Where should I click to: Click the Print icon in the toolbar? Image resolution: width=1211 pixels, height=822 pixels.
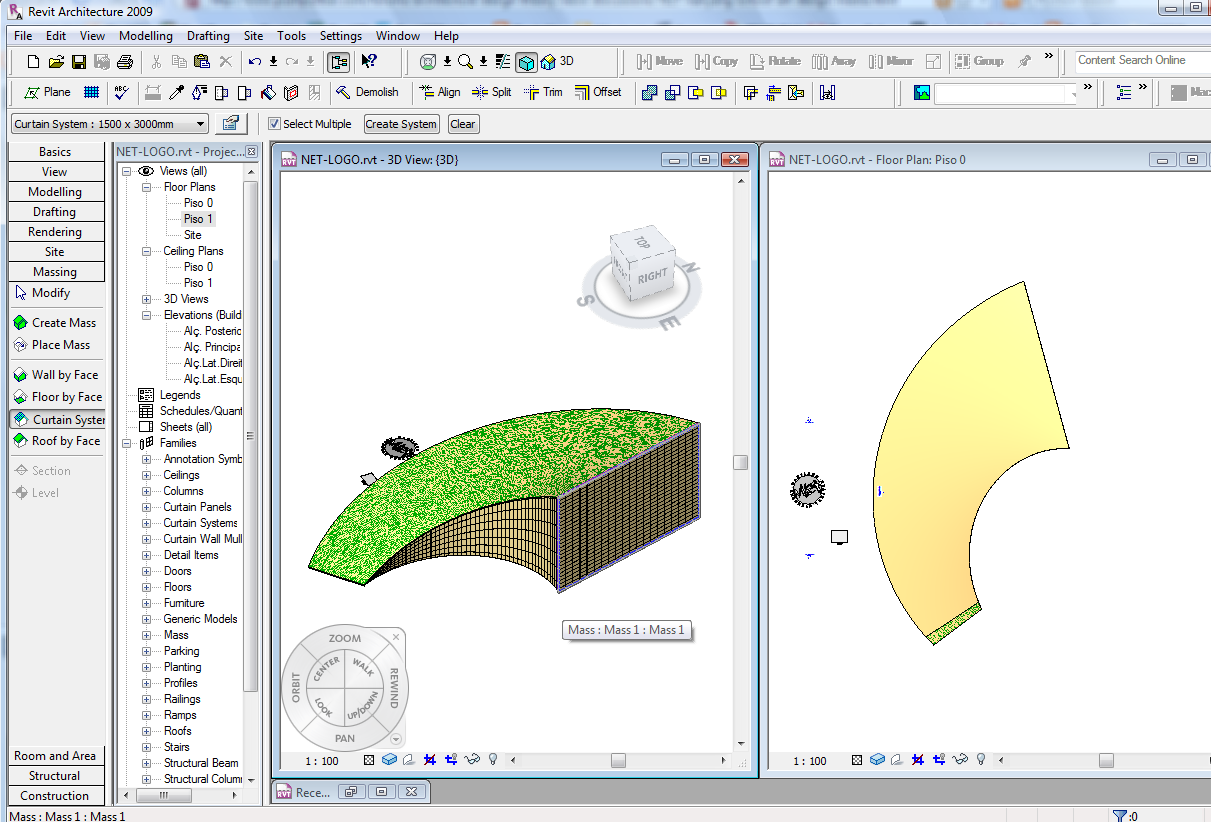pos(124,62)
